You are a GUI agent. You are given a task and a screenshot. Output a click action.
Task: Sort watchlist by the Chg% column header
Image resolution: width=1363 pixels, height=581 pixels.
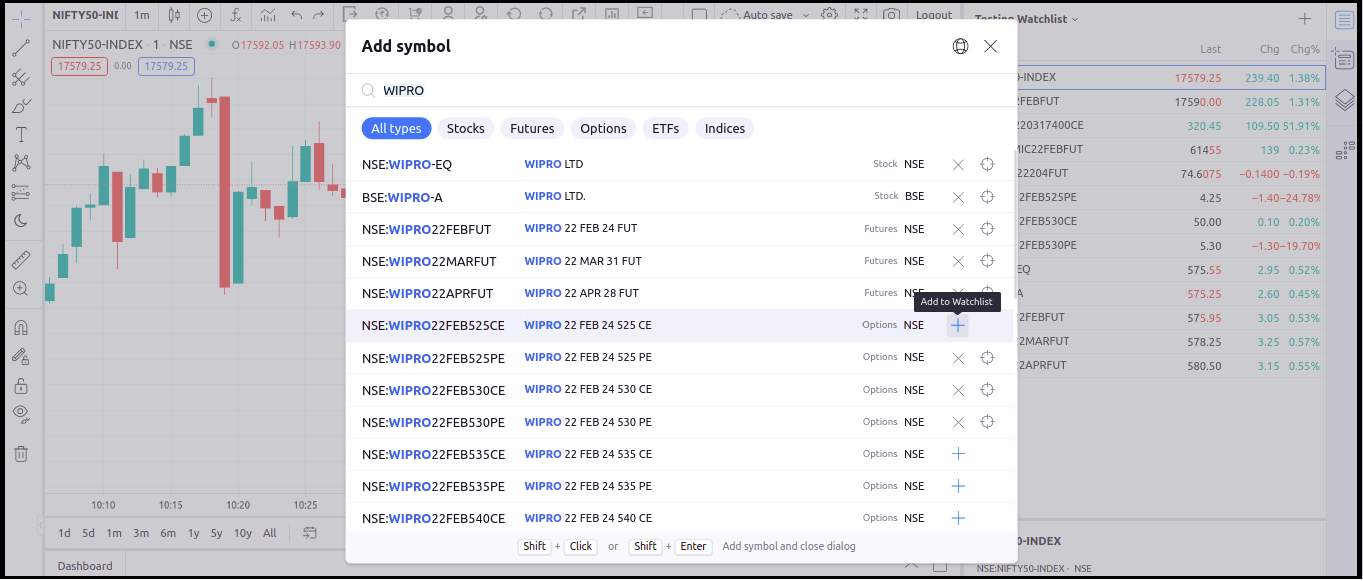click(x=1305, y=49)
